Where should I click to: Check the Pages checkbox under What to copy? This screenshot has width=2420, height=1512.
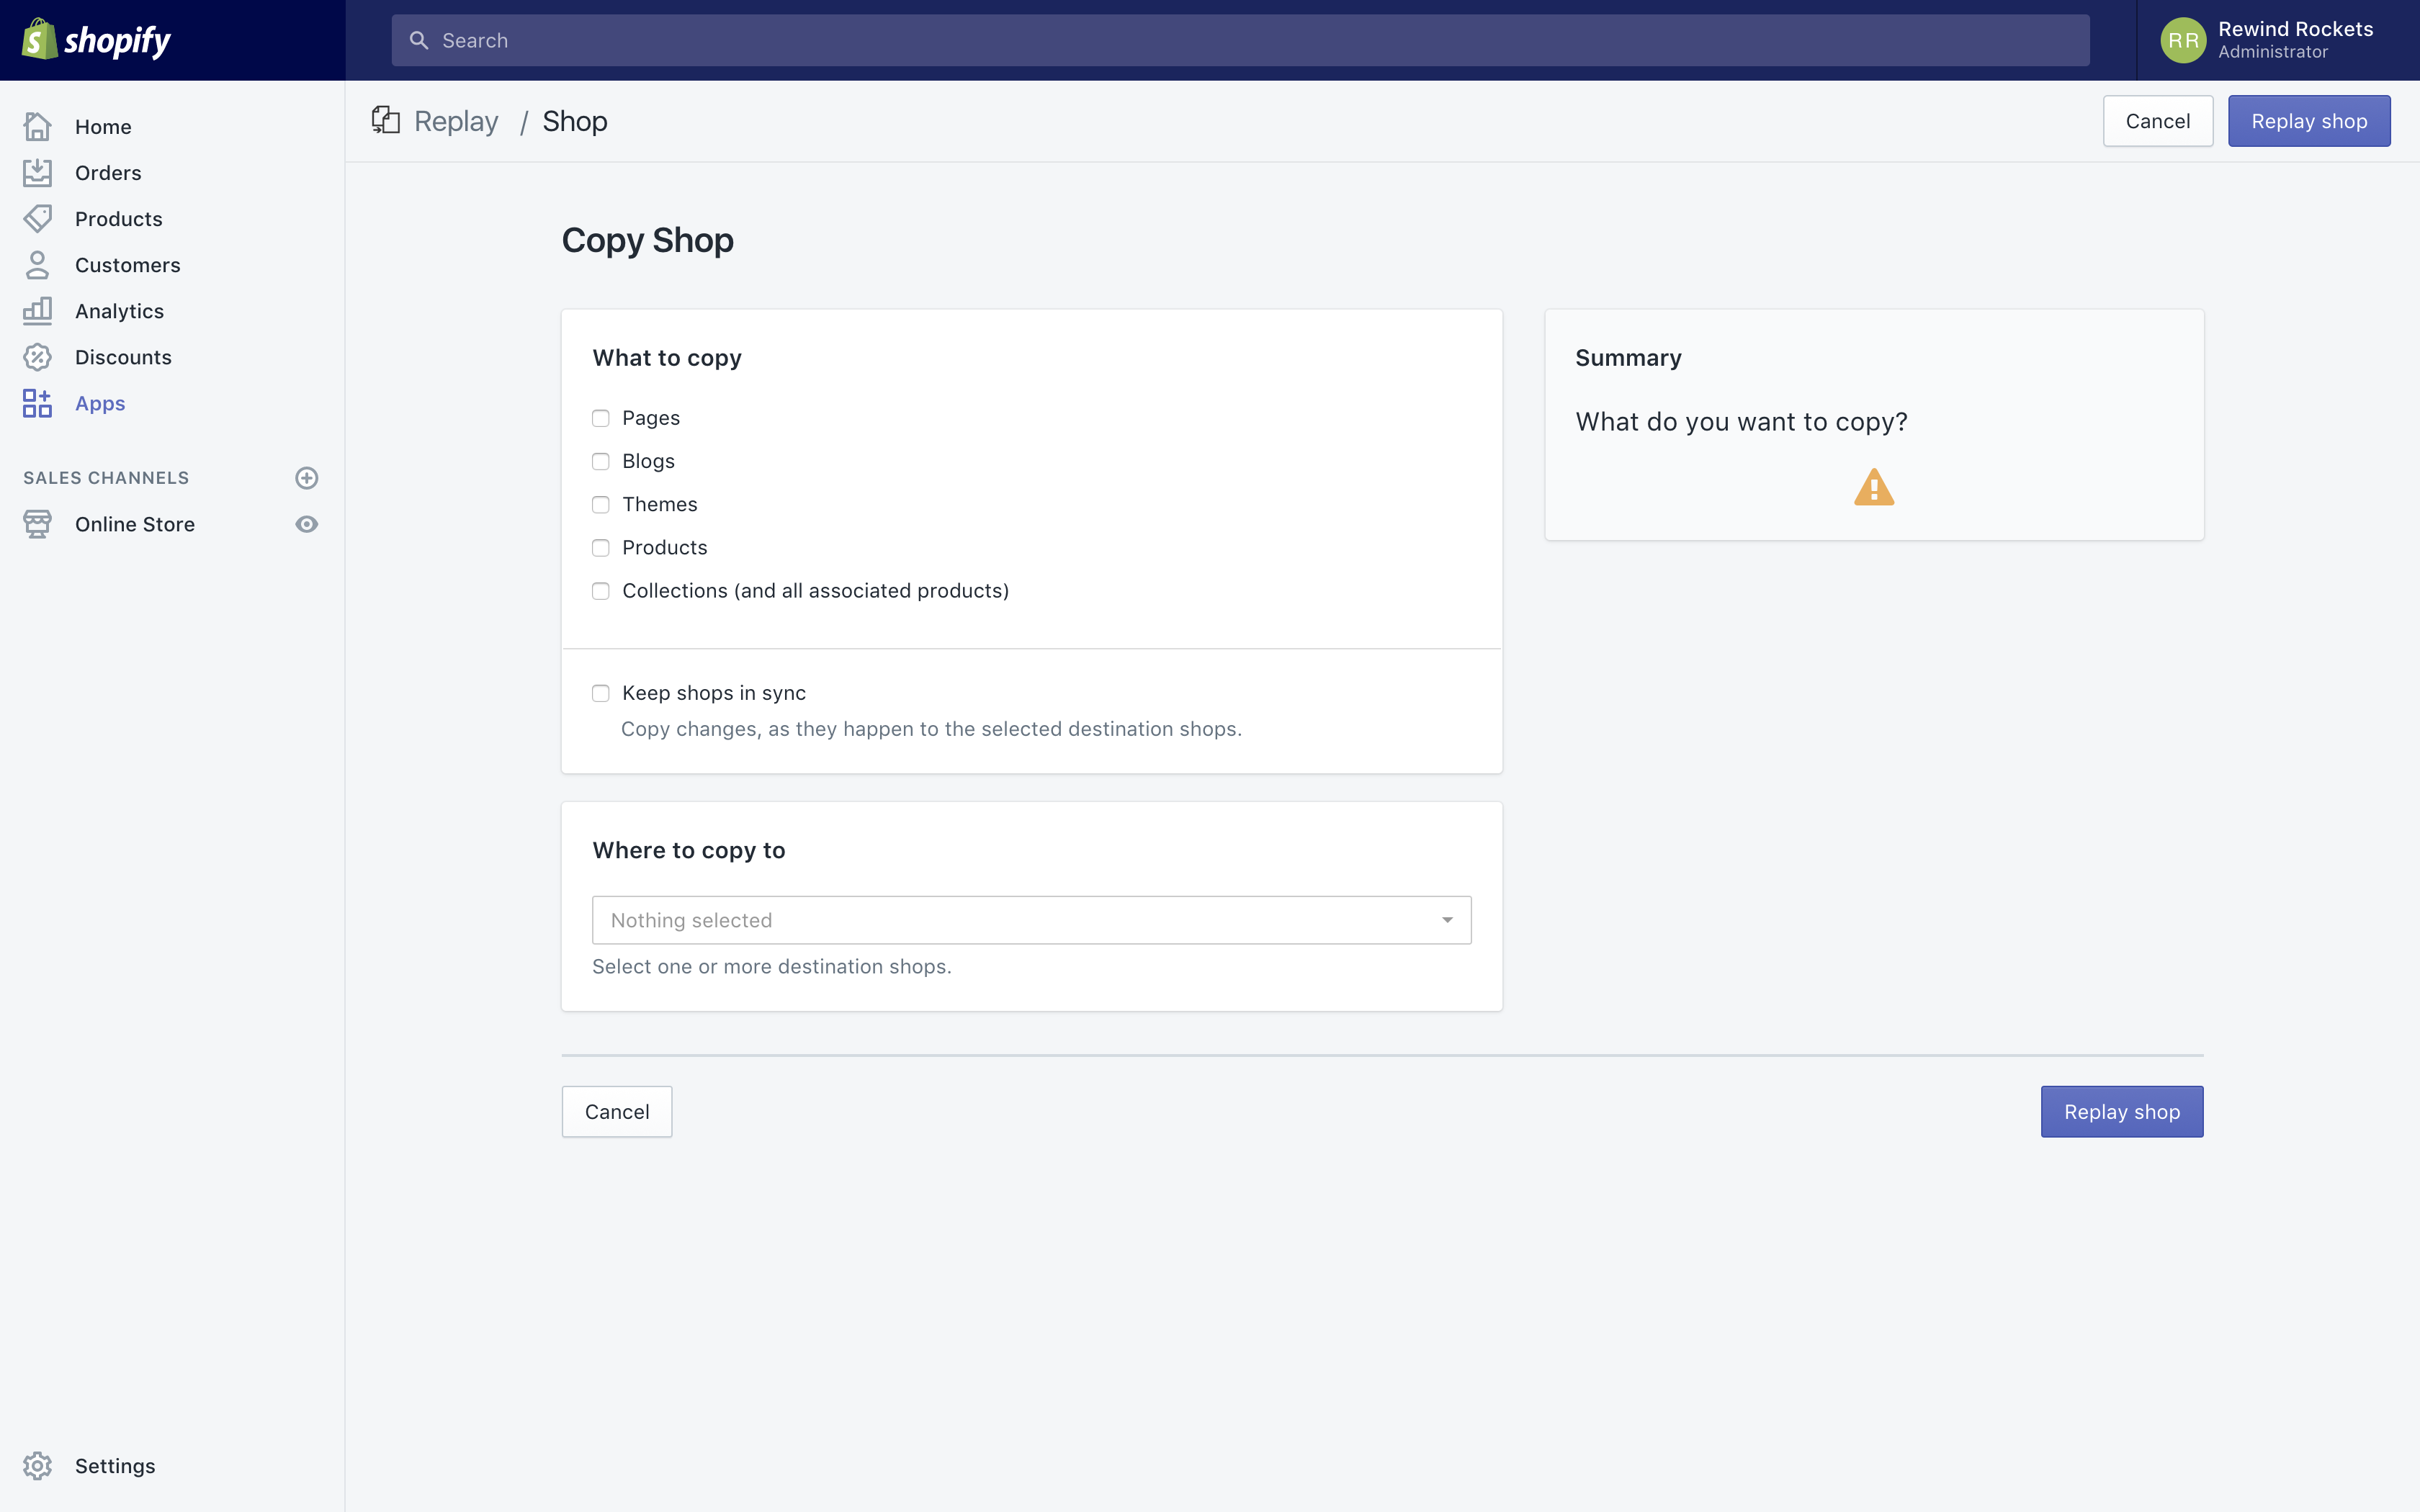point(601,418)
